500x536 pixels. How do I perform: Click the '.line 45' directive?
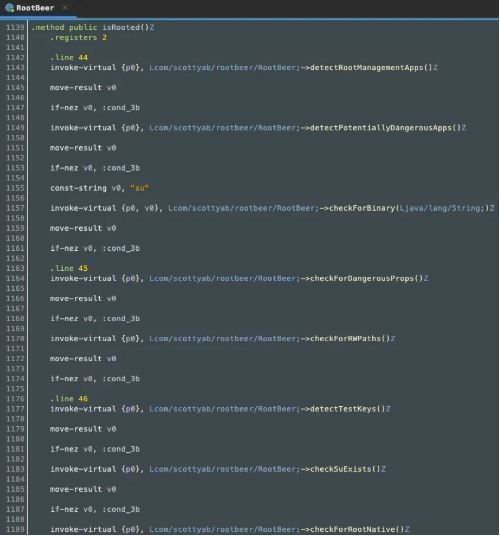(x=69, y=268)
